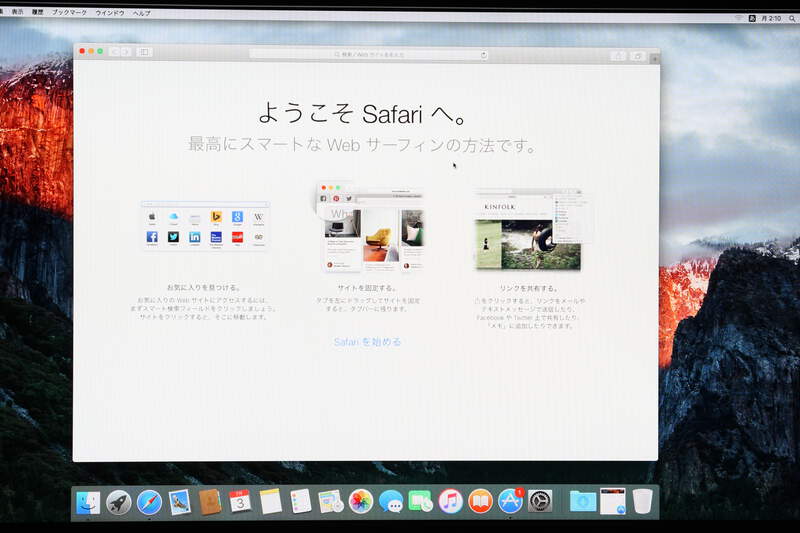Open Finder from the Dock
Image resolution: width=800 pixels, height=533 pixels.
[88, 502]
